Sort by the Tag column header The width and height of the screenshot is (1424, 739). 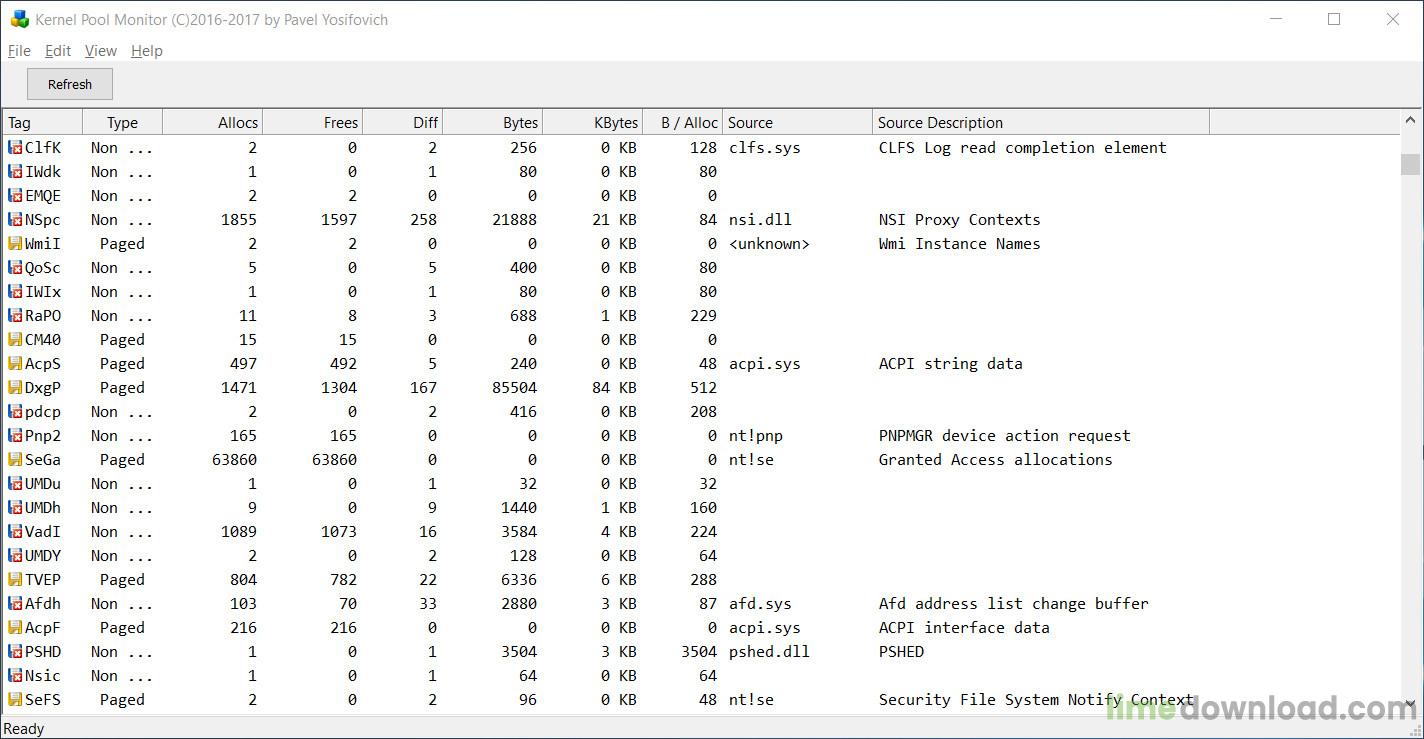[42, 122]
